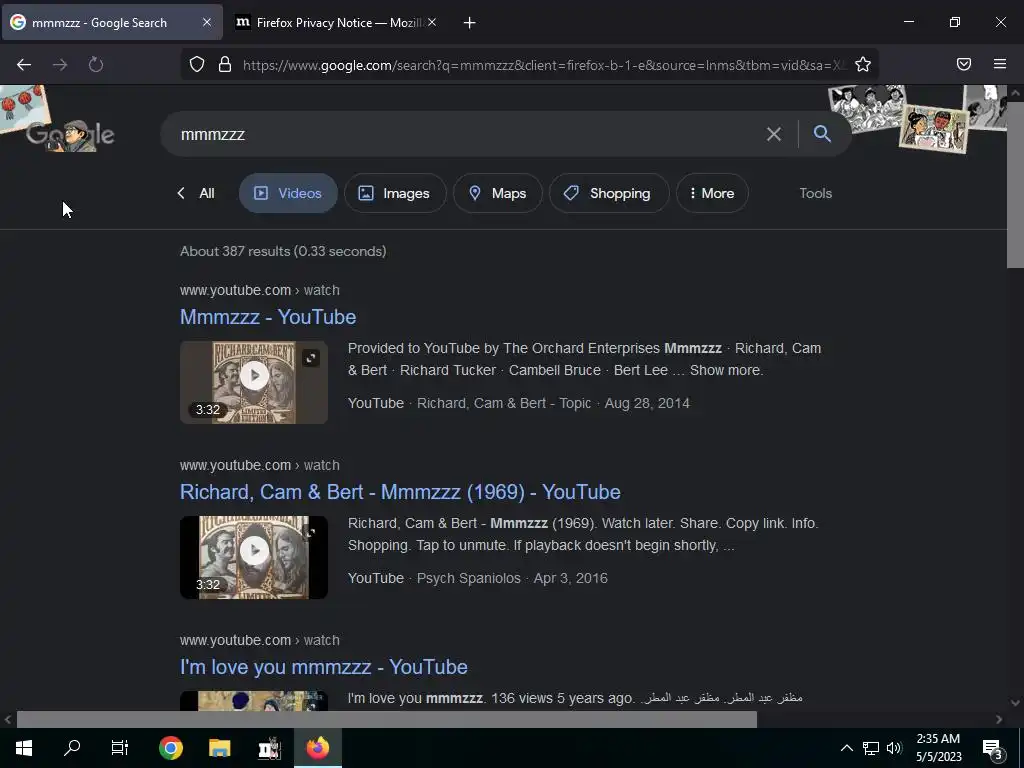Click Show more in first result description

(x=726, y=370)
